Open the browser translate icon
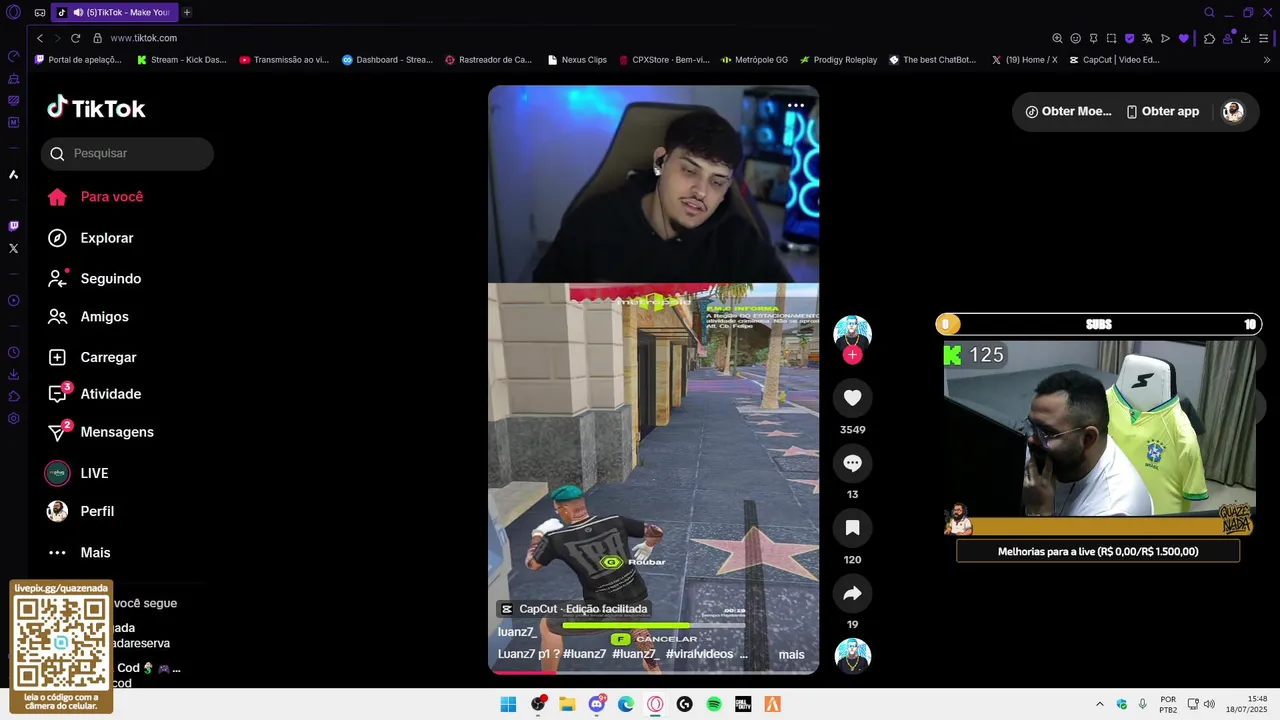 1147,38
